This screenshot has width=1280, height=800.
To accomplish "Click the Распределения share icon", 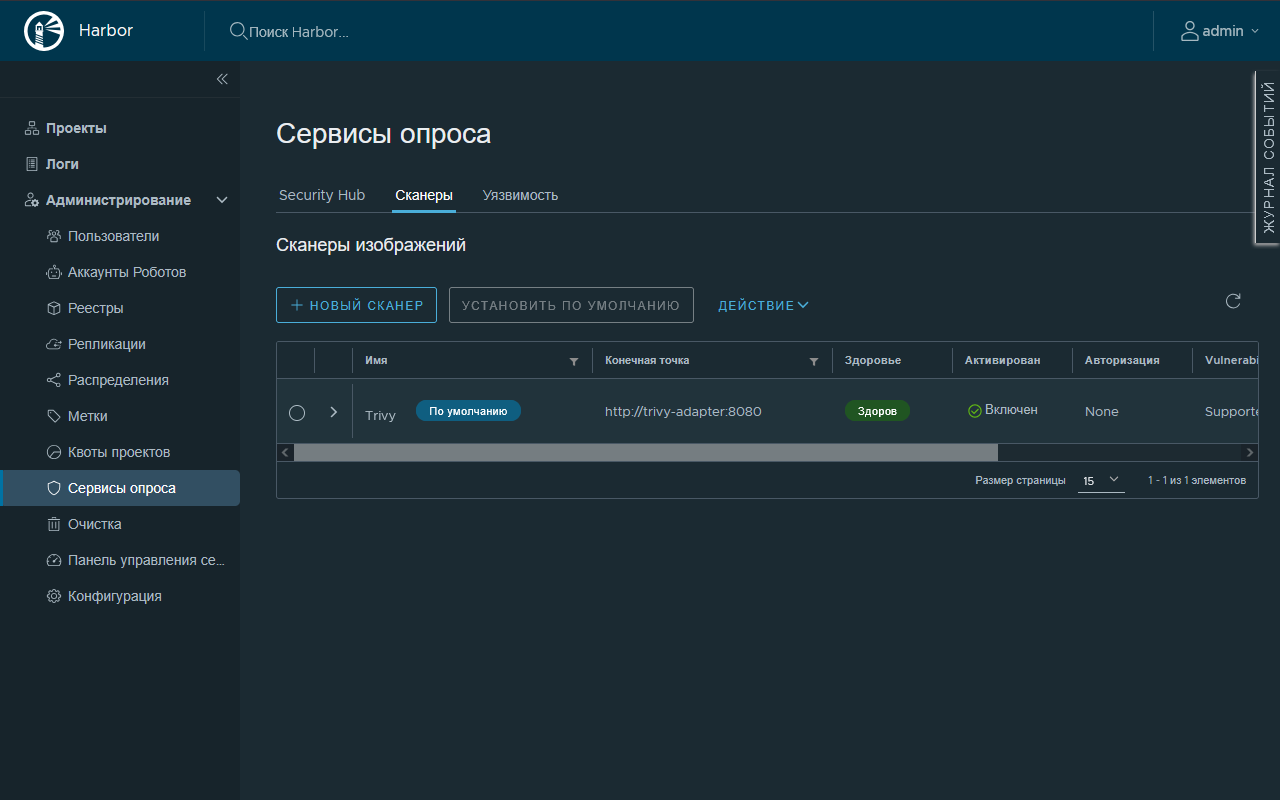I will pyautogui.click(x=54, y=380).
